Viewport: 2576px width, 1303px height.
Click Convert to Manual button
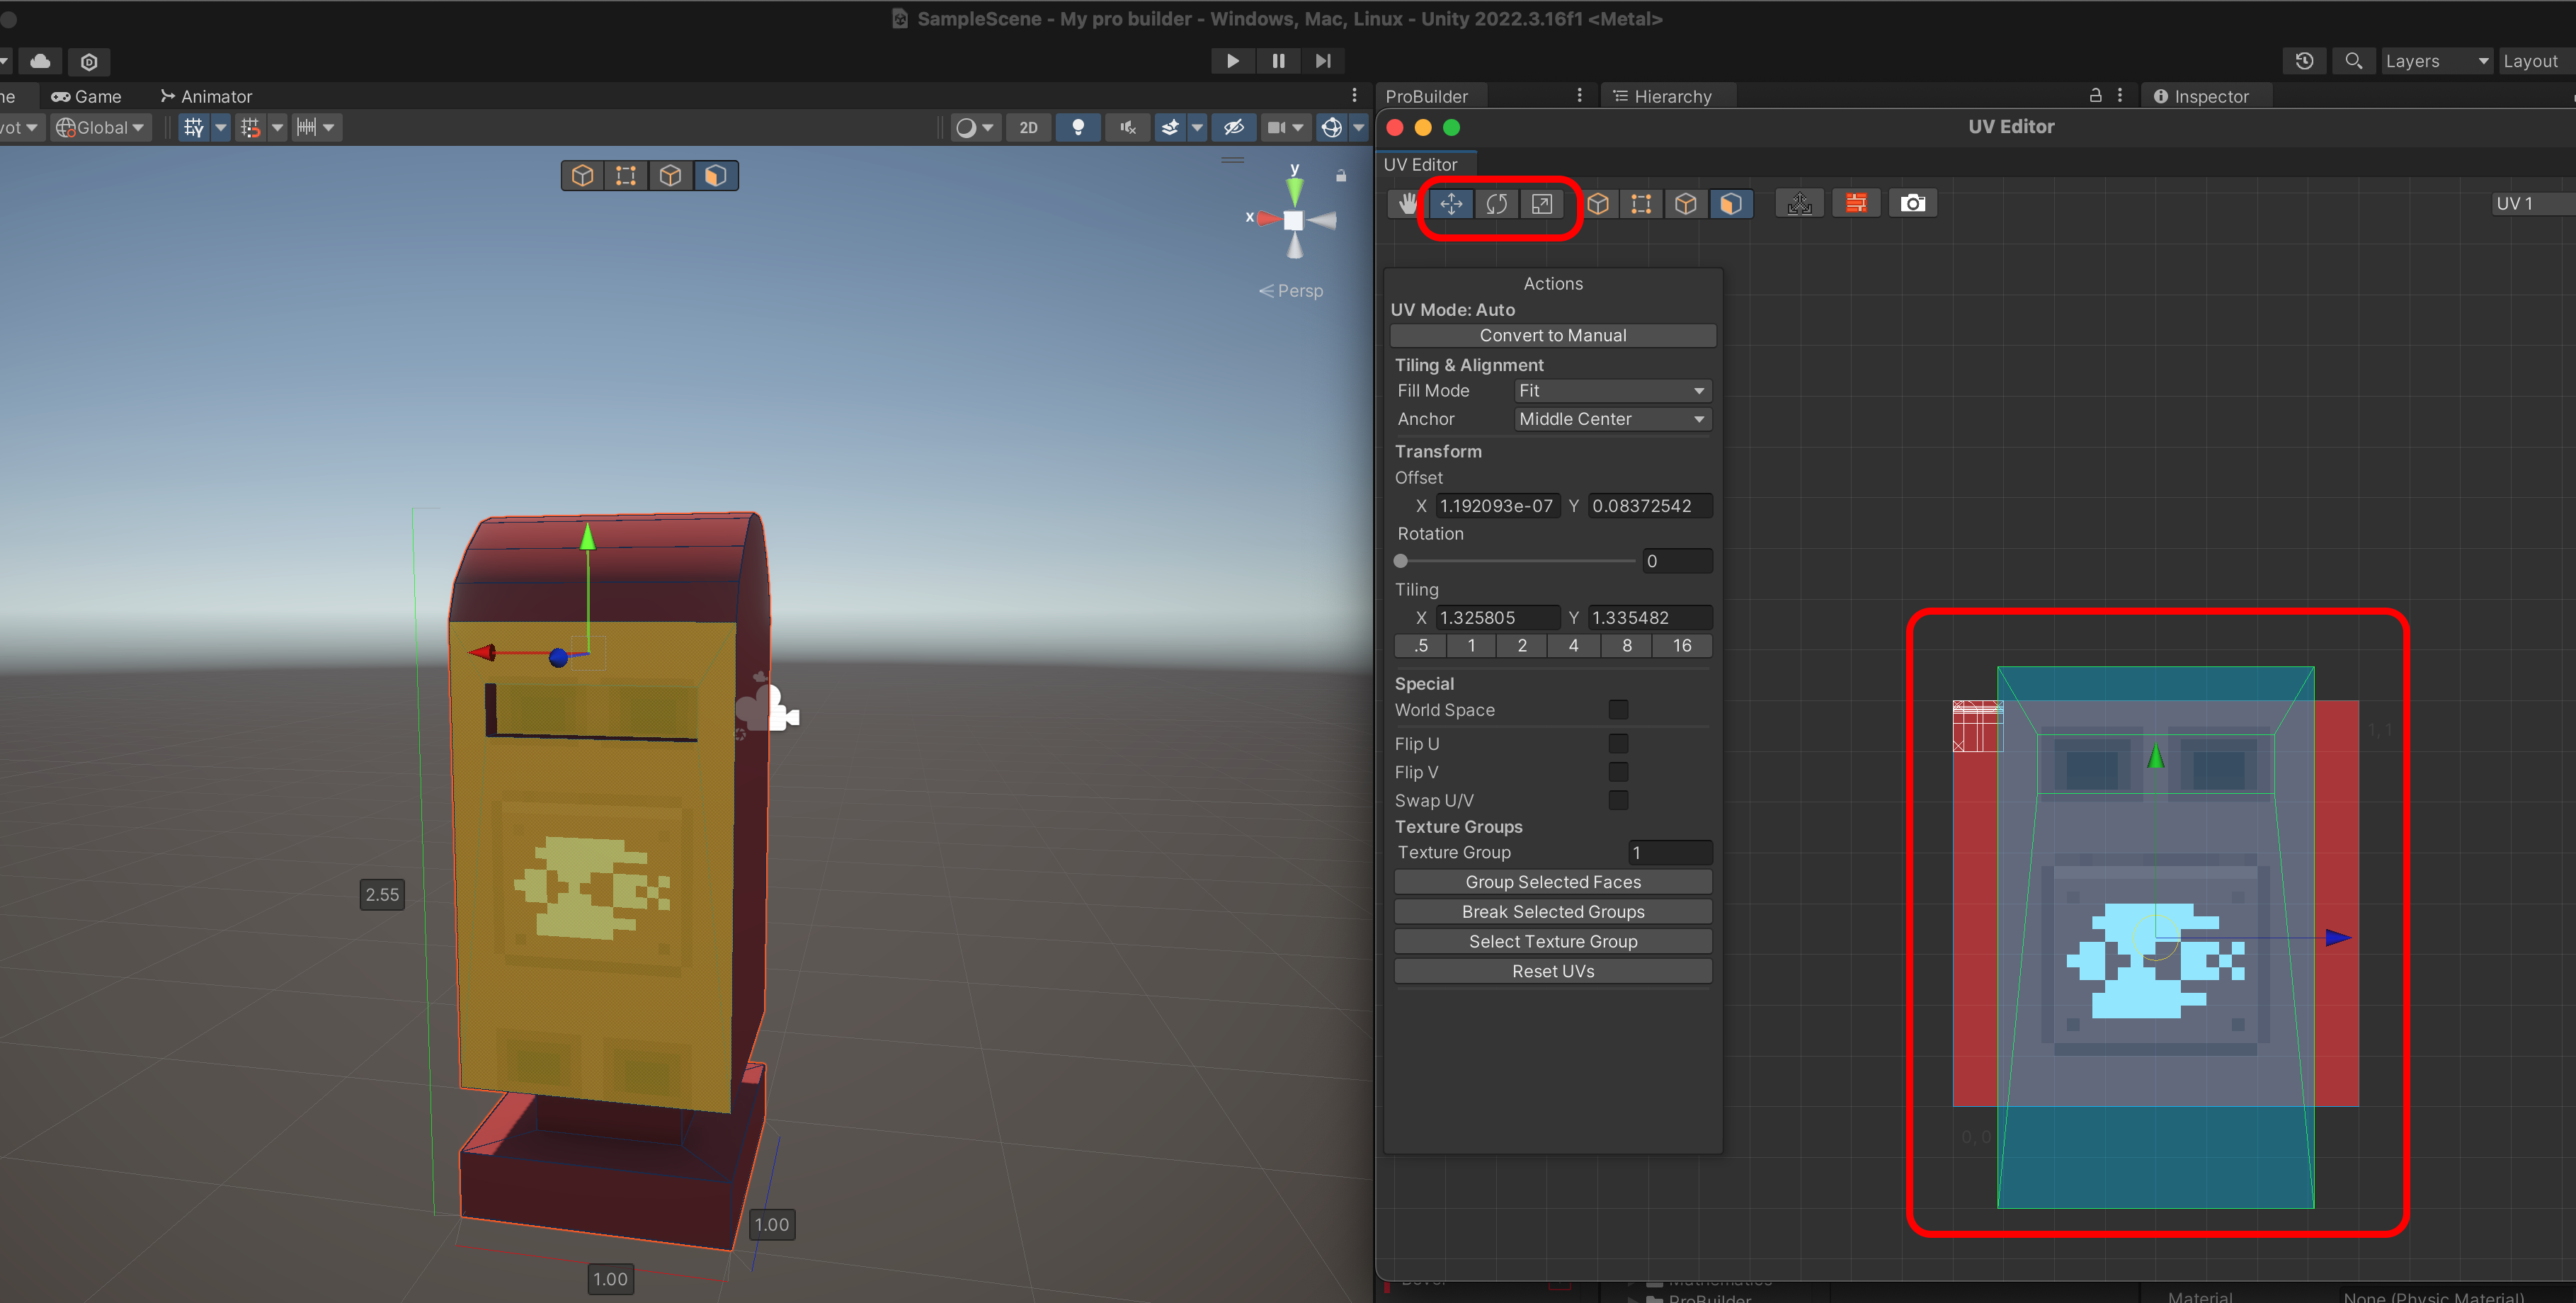click(1552, 335)
